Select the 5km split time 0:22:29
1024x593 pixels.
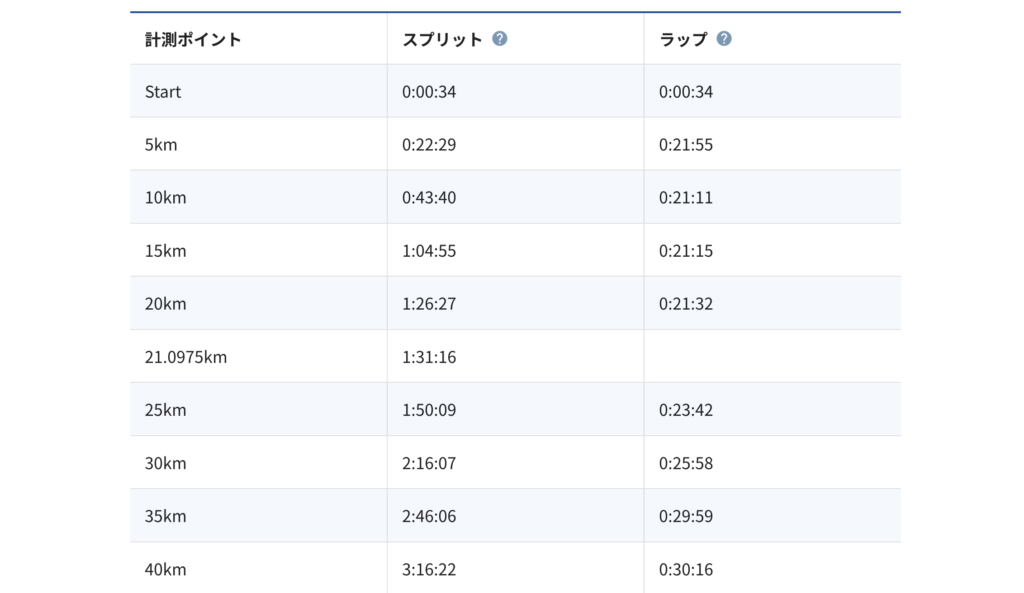point(429,145)
